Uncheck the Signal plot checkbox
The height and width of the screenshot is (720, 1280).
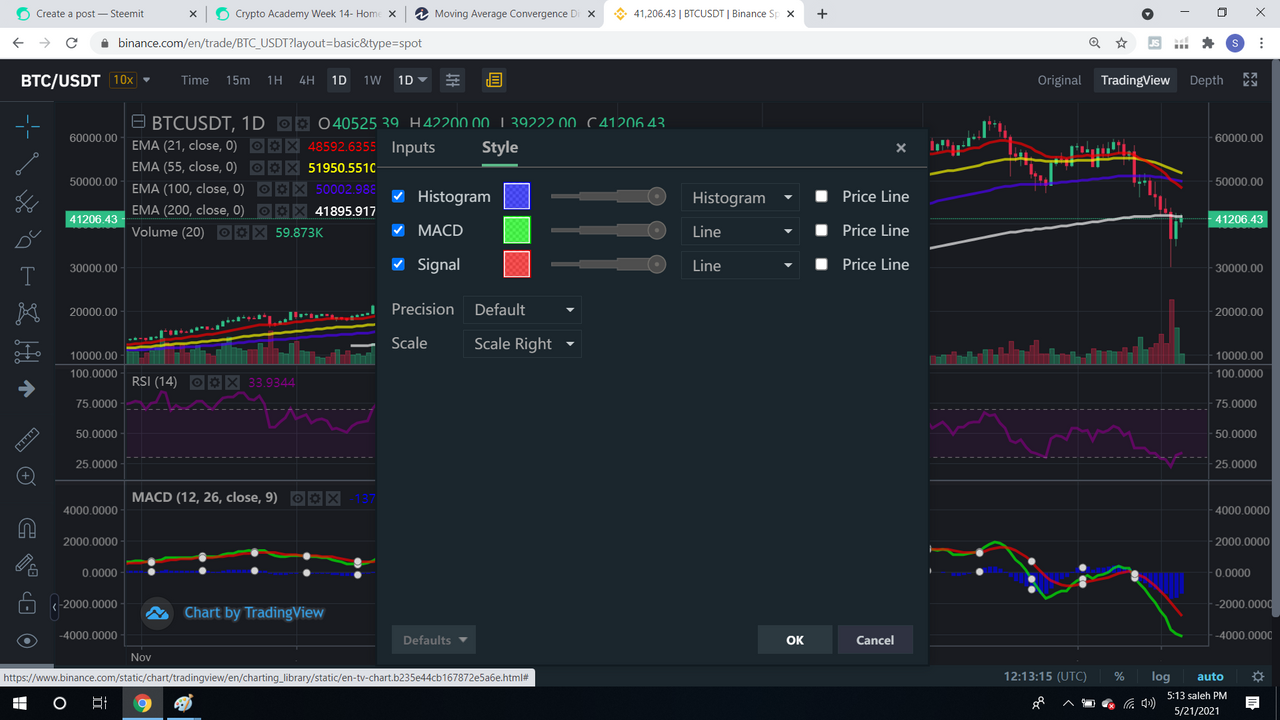398,265
